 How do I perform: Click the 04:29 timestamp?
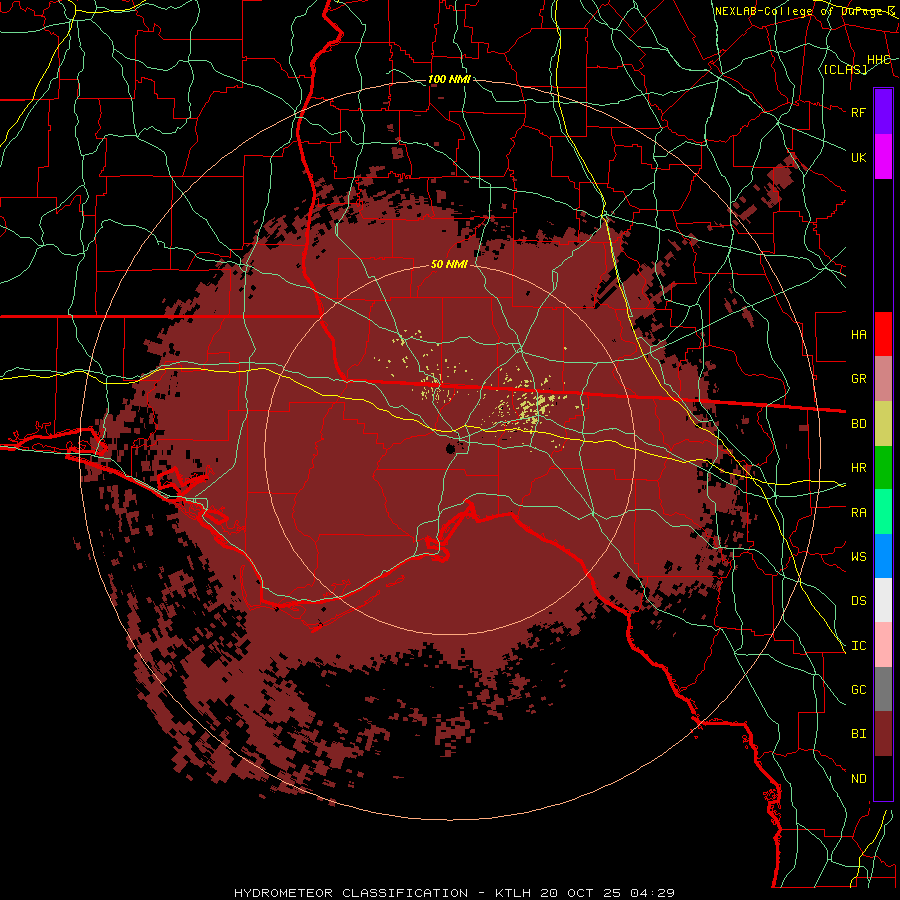(x=652, y=893)
